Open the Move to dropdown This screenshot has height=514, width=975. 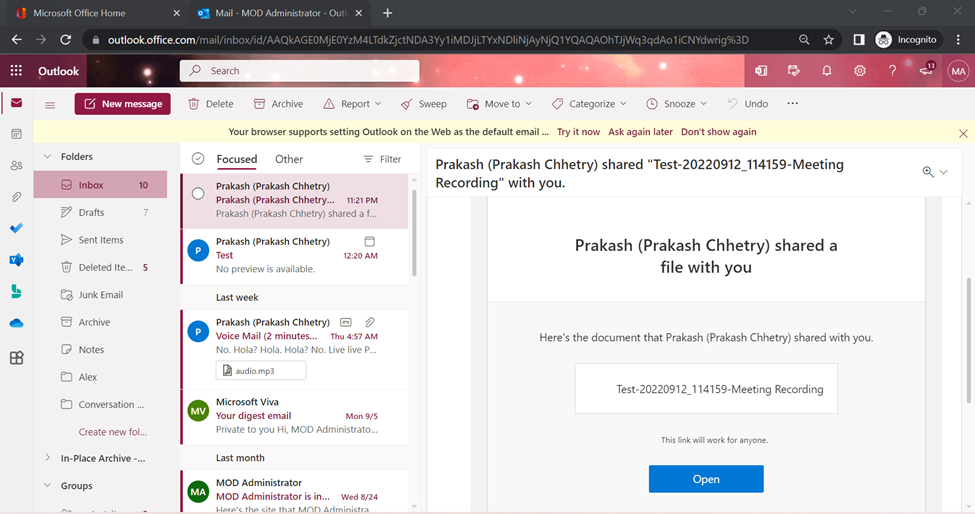coord(499,104)
